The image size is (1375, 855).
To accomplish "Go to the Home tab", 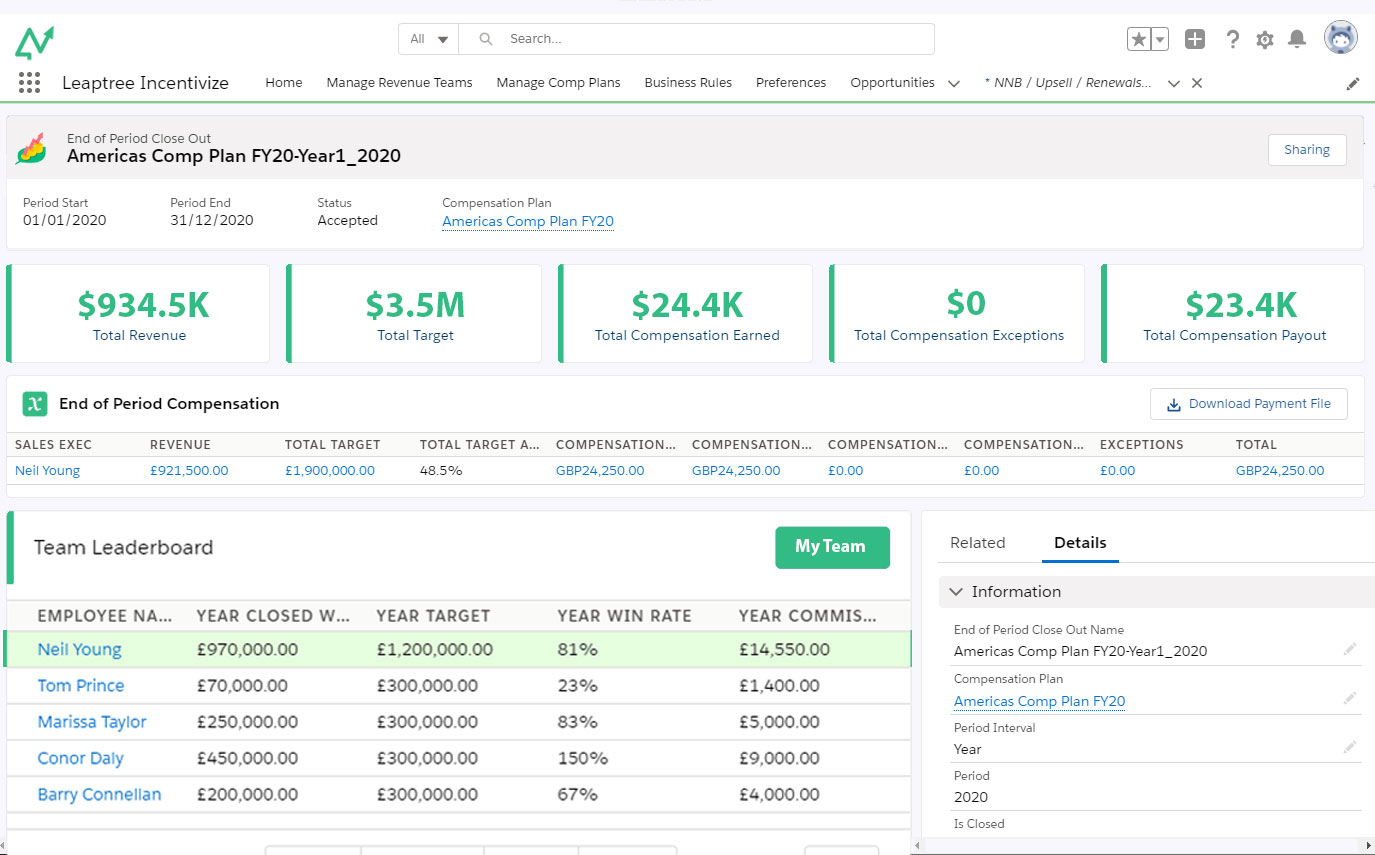I will [x=284, y=83].
